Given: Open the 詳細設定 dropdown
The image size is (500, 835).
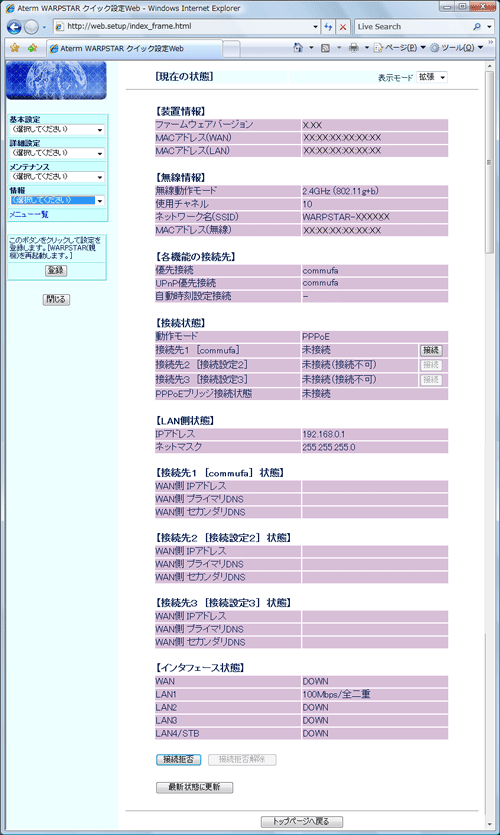Looking at the screenshot, I should point(57,153).
